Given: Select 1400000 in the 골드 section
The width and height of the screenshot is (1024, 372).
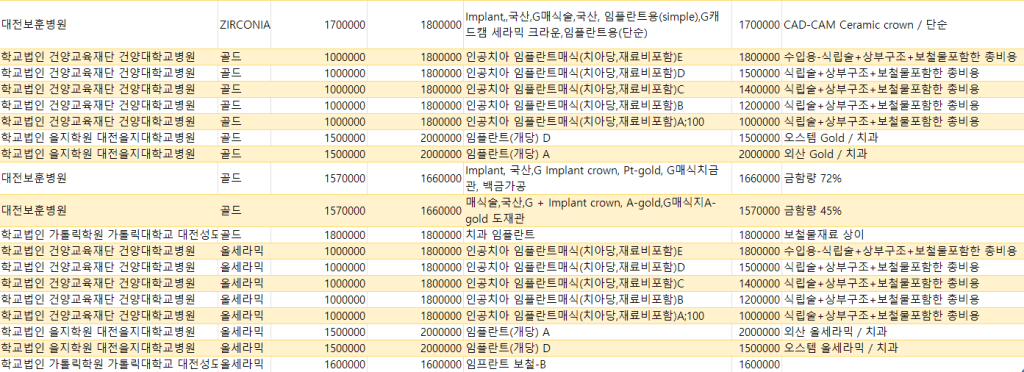Looking at the screenshot, I should pos(756,89).
